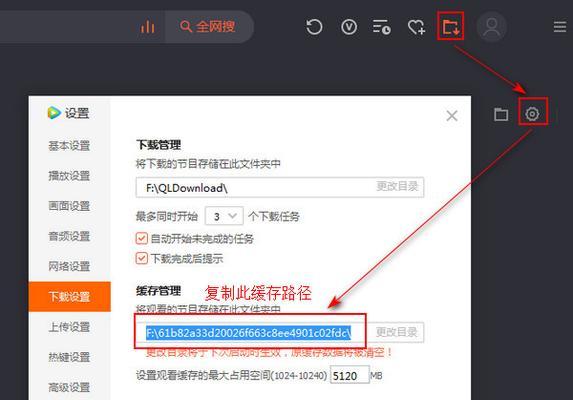
Task: Open the watch-later list clock icon
Action: tap(382, 27)
